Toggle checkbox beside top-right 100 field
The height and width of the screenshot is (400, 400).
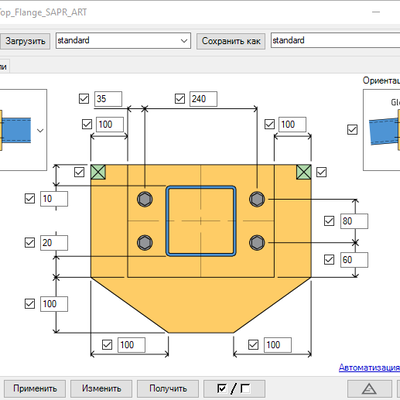[269, 124]
